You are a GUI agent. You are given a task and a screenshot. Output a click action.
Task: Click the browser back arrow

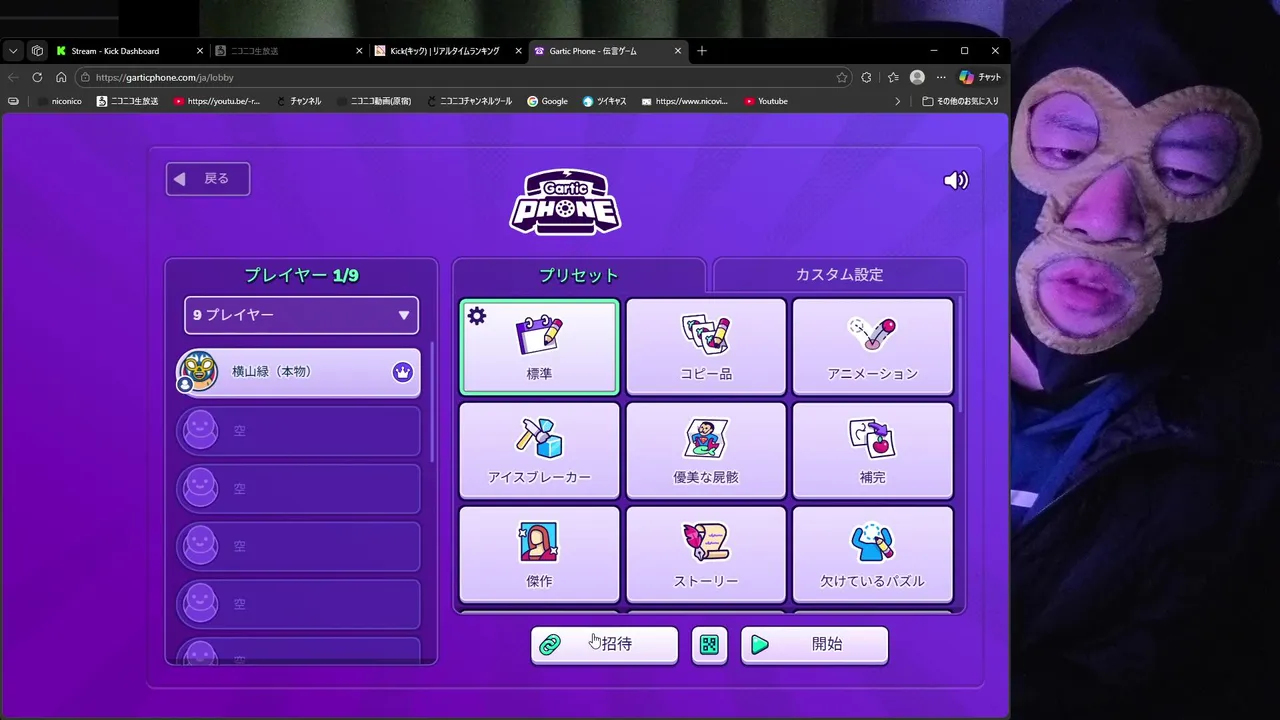pos(13,77)
